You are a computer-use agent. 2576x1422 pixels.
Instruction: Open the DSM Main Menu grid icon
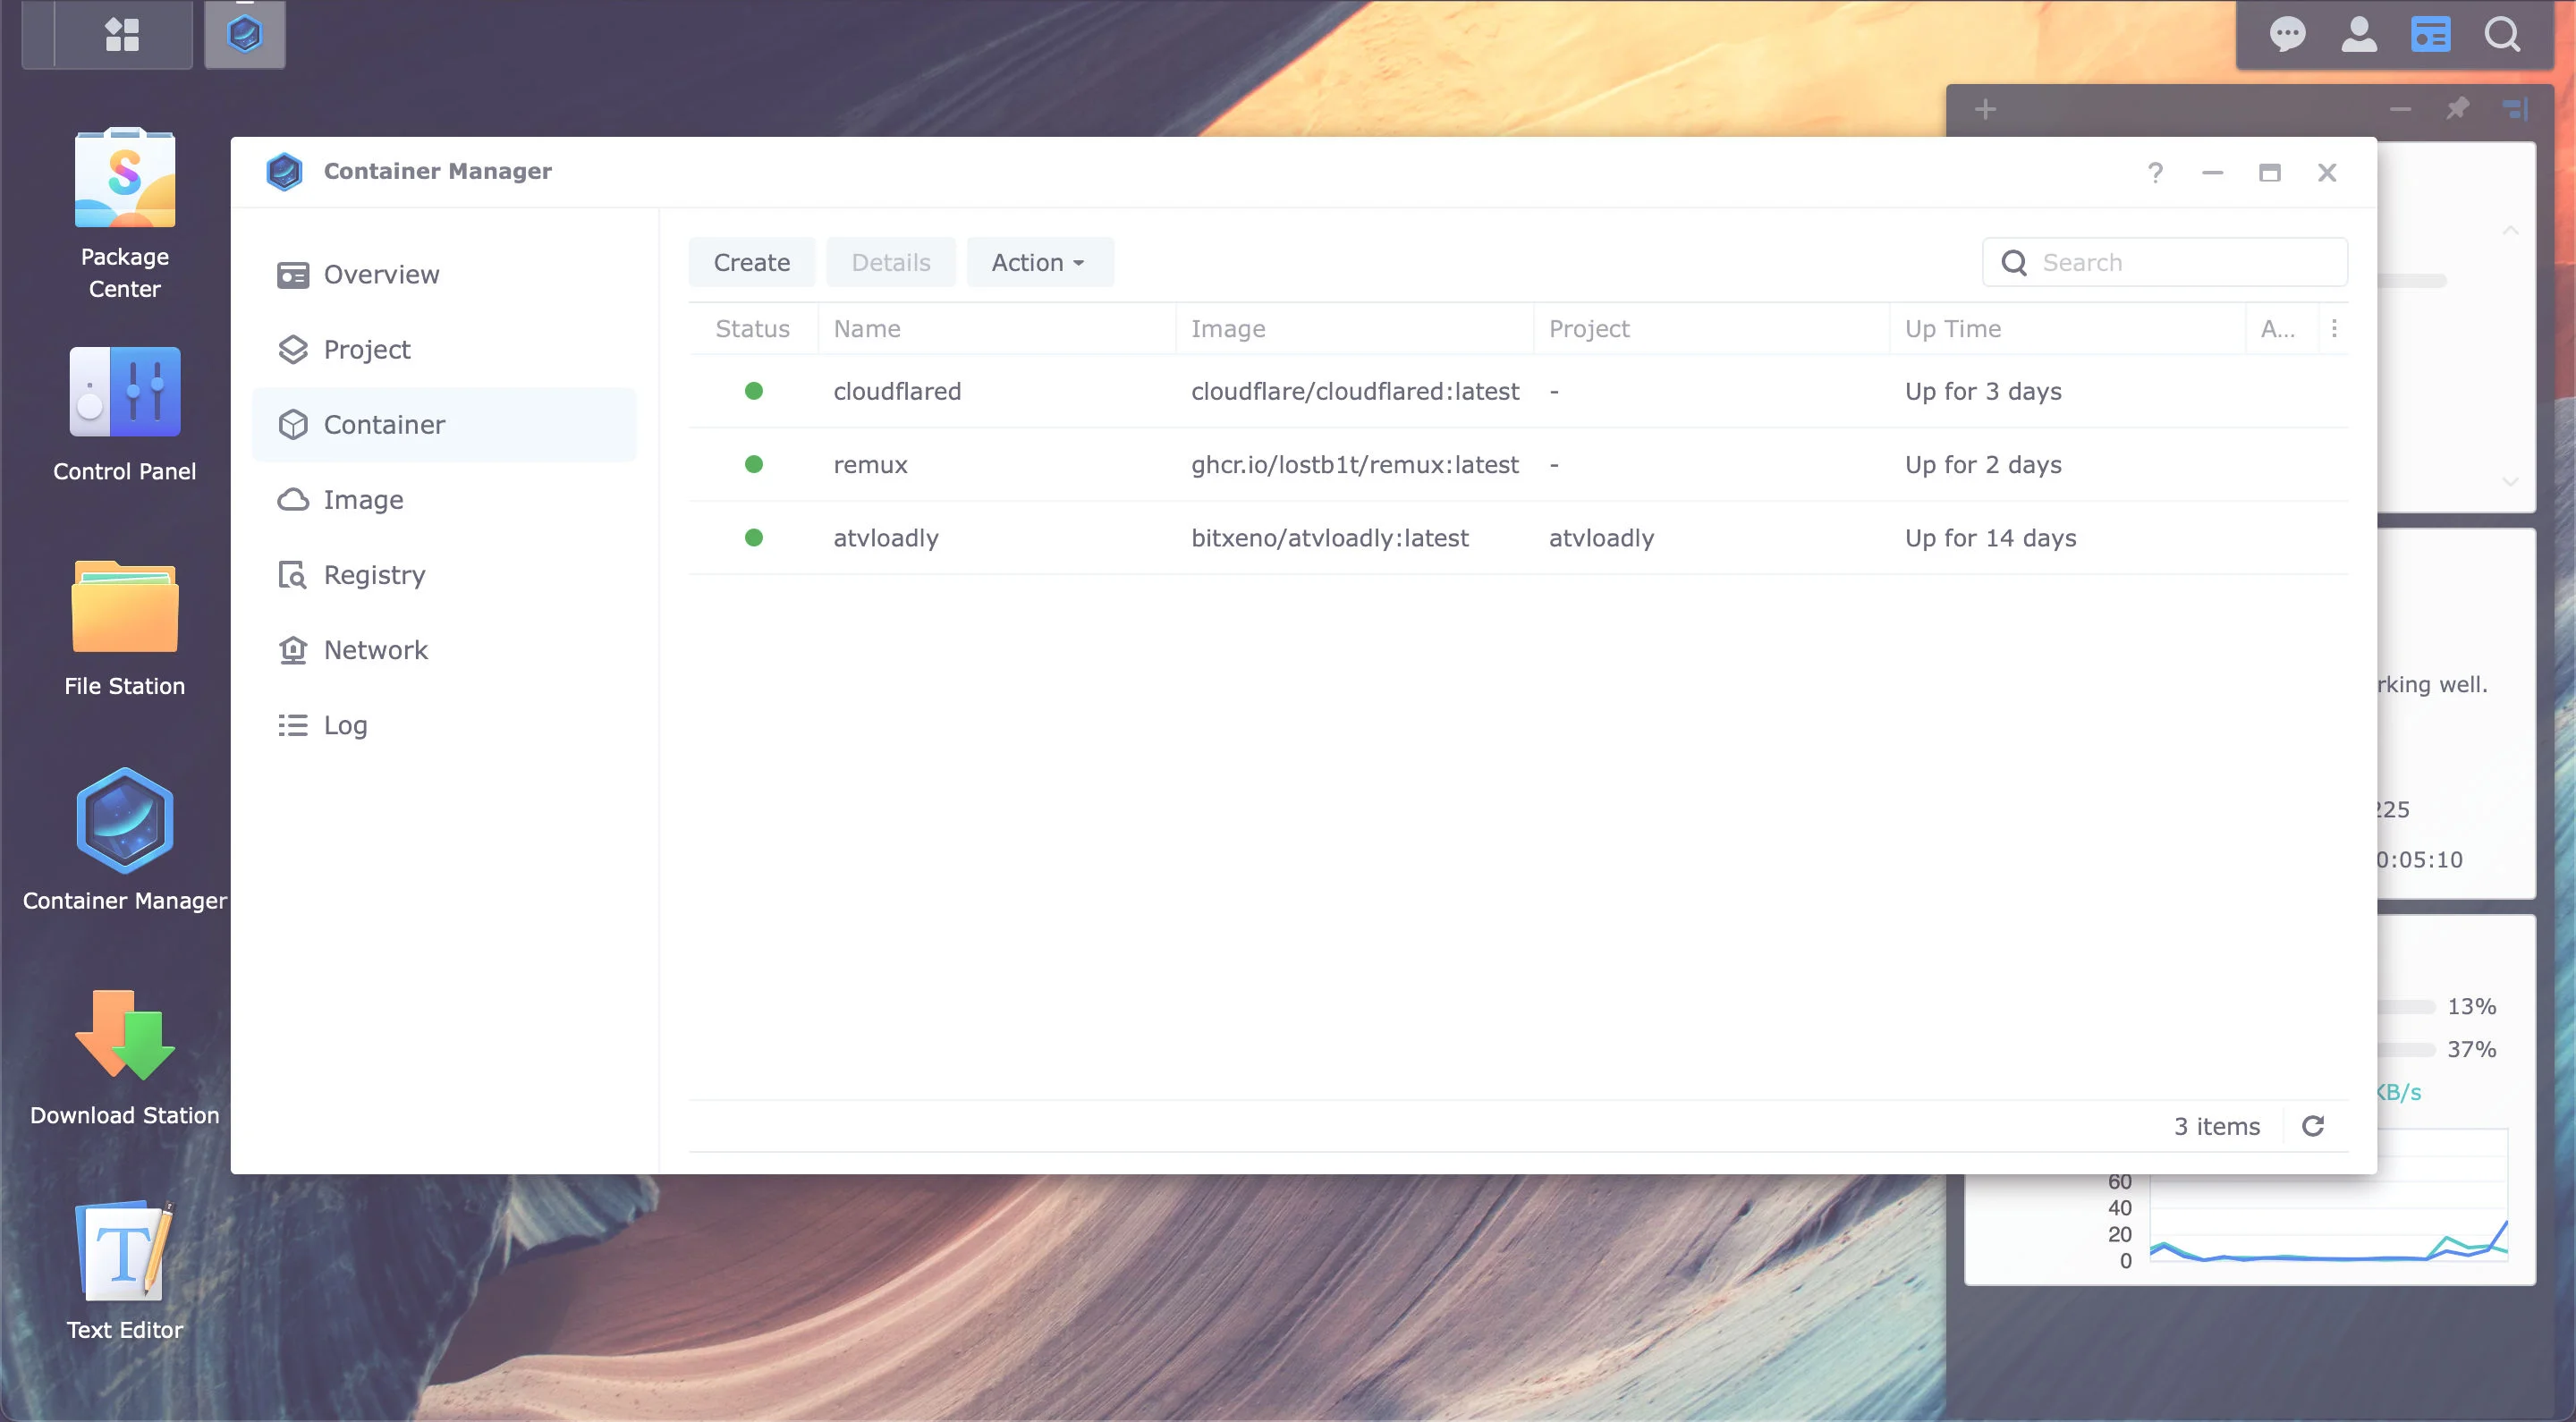pyautogui.click(x=122, y=34)
